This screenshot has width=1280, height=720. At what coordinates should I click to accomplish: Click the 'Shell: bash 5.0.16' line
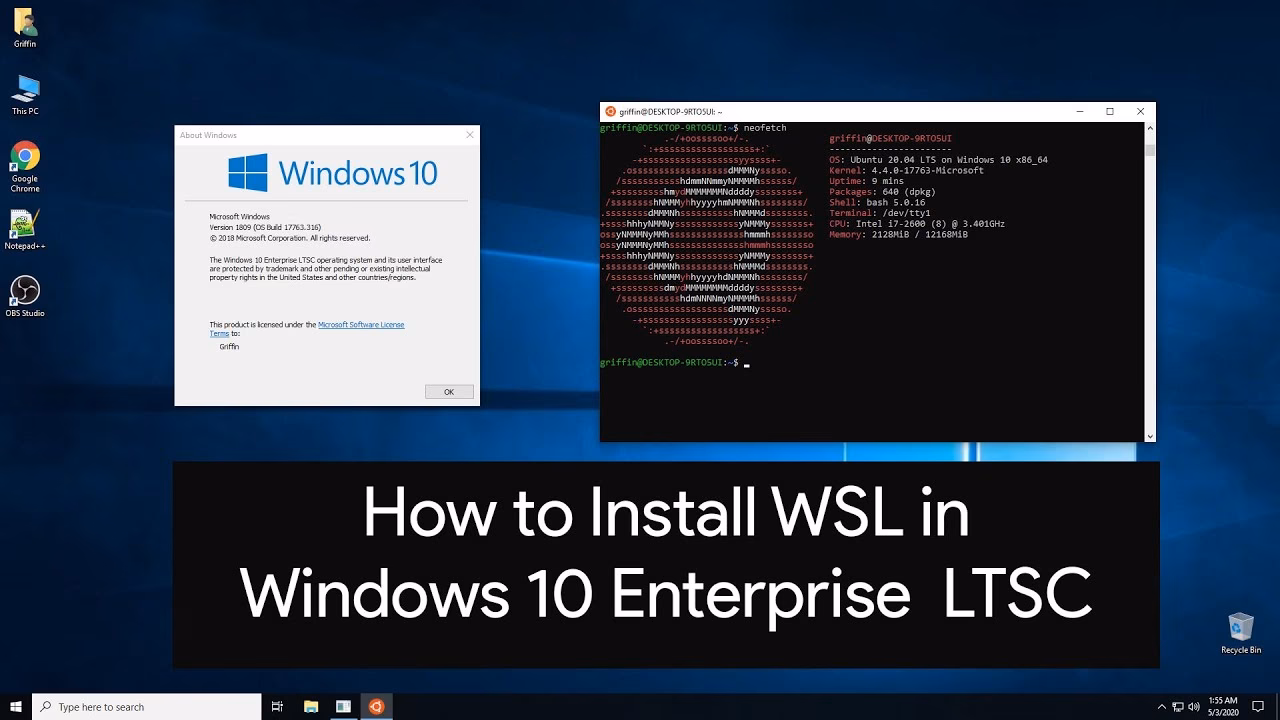point(877,203)
